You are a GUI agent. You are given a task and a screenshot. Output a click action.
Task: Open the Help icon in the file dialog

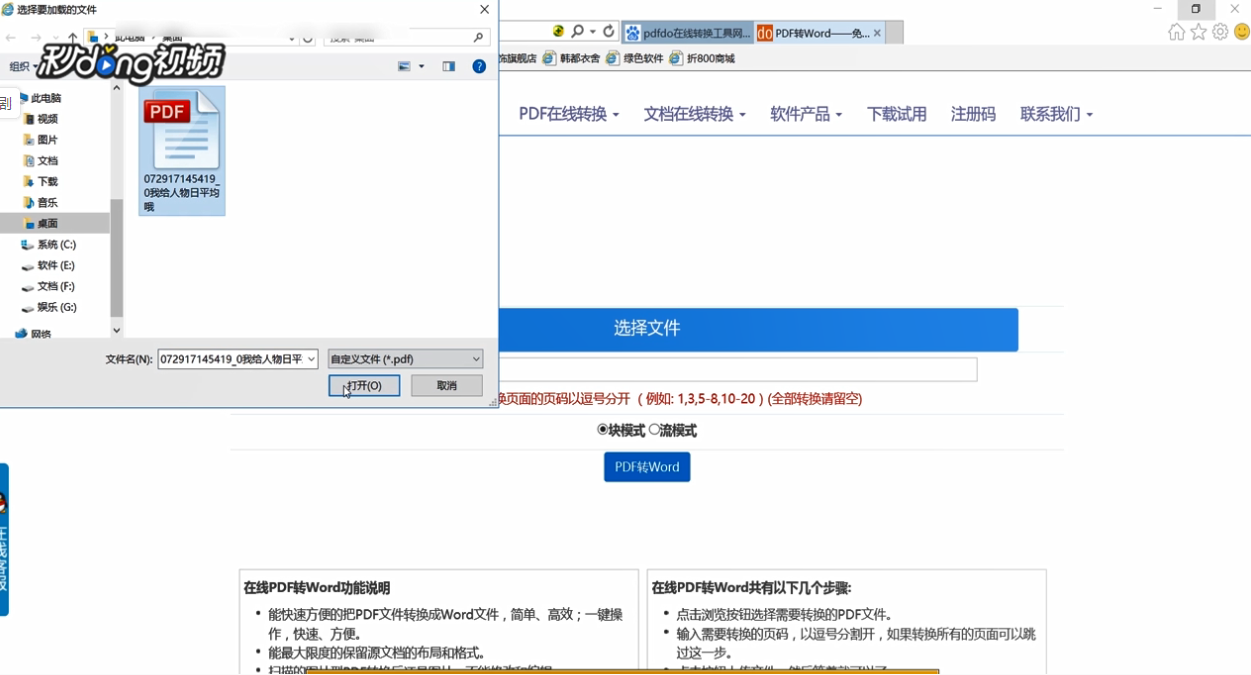(479, 66)
